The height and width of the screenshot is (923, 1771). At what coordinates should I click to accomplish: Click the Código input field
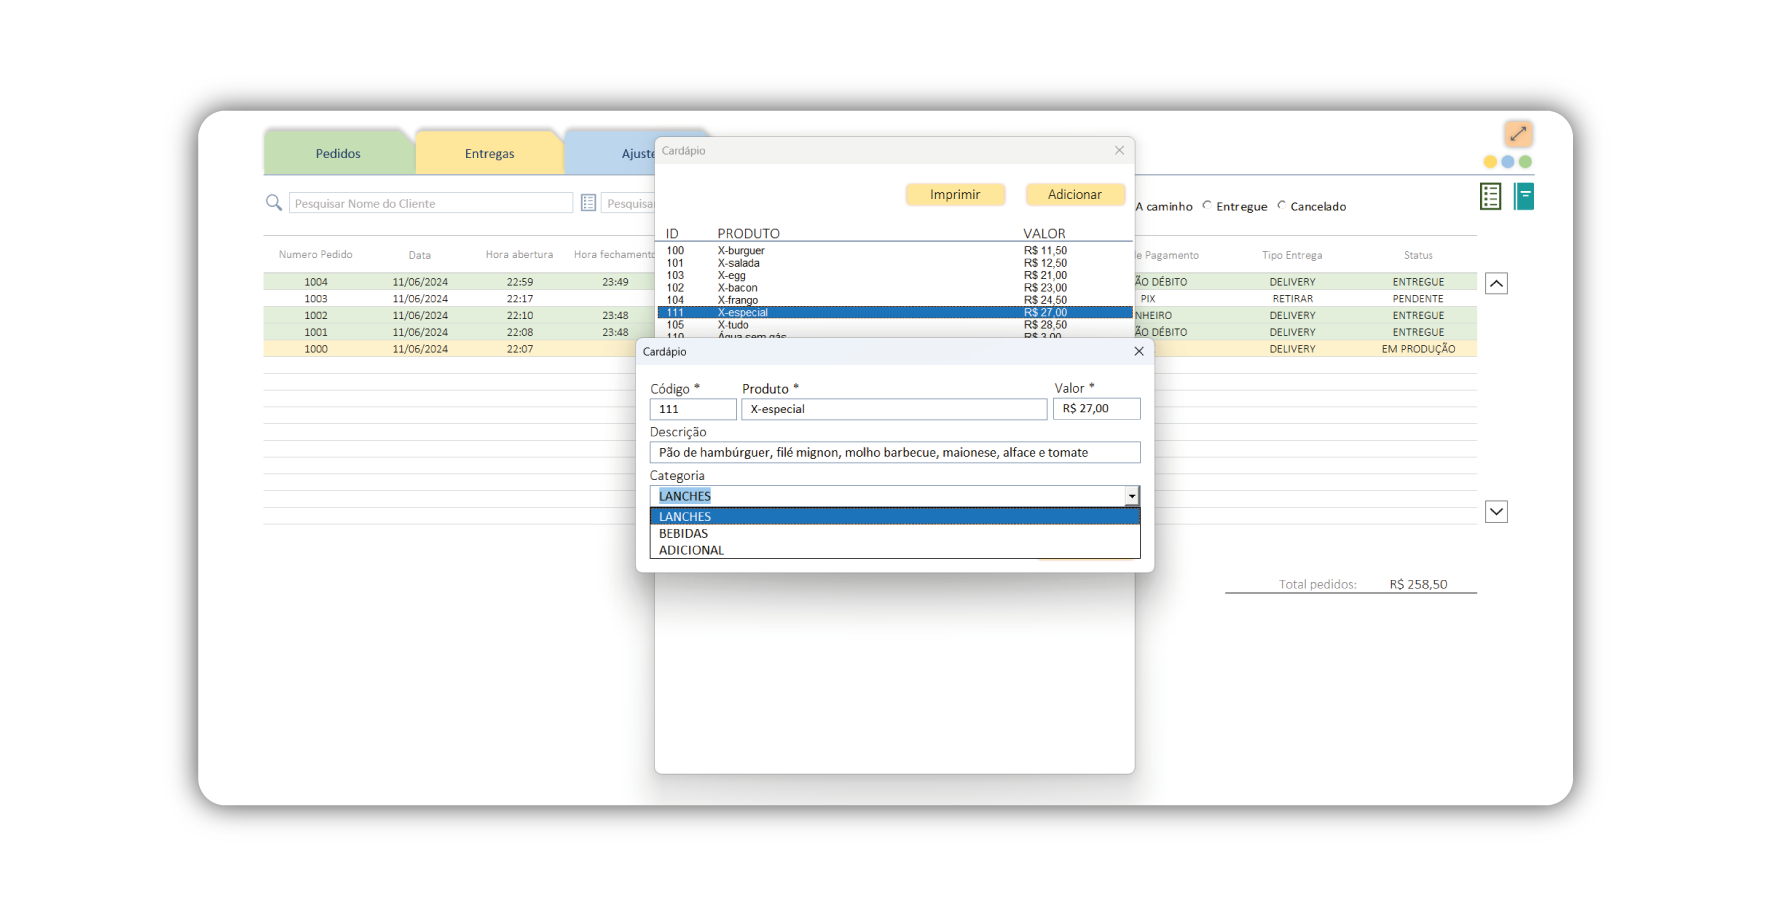pos(693,409)
